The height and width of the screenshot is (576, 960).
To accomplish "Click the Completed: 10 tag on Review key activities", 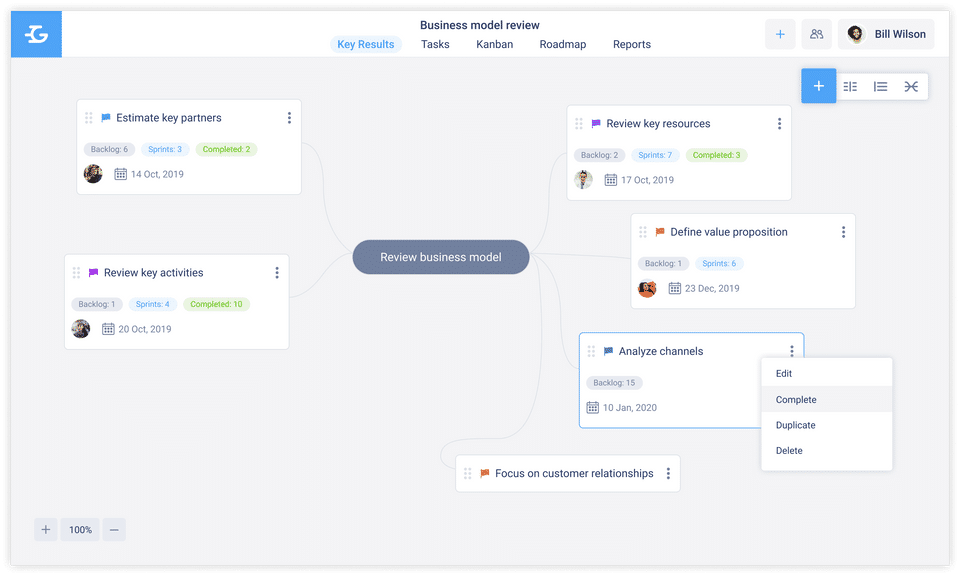I will (x=216, y=304).
